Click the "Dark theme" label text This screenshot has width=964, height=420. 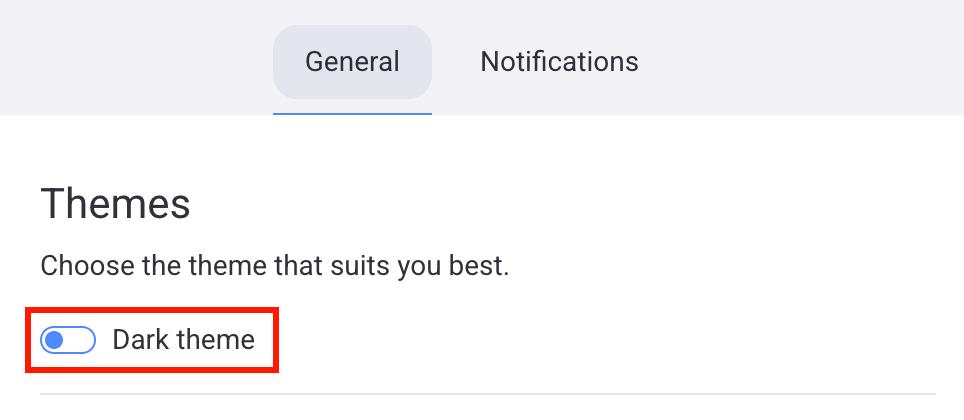coord(183,341)
